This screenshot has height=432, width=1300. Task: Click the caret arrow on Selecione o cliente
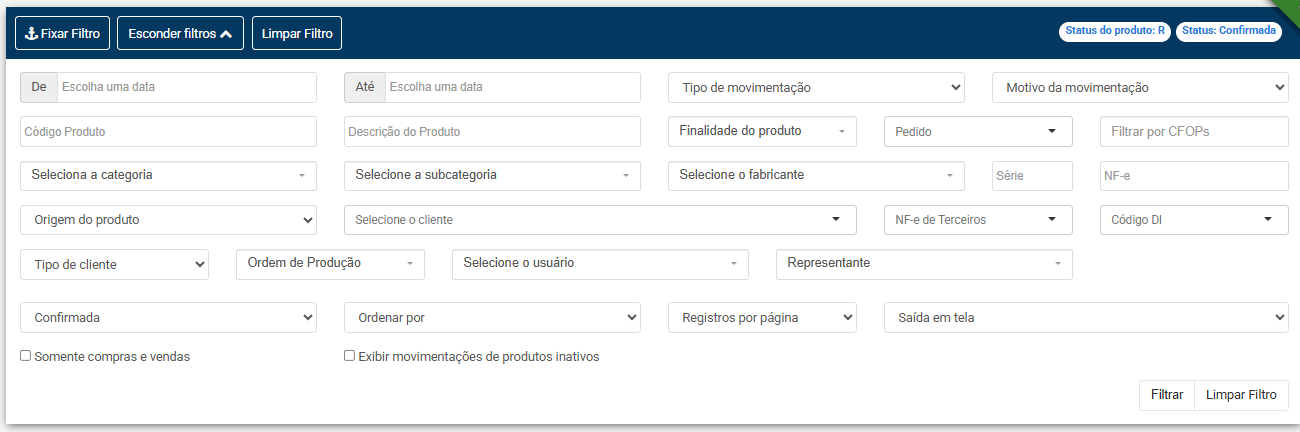(836, 219)
